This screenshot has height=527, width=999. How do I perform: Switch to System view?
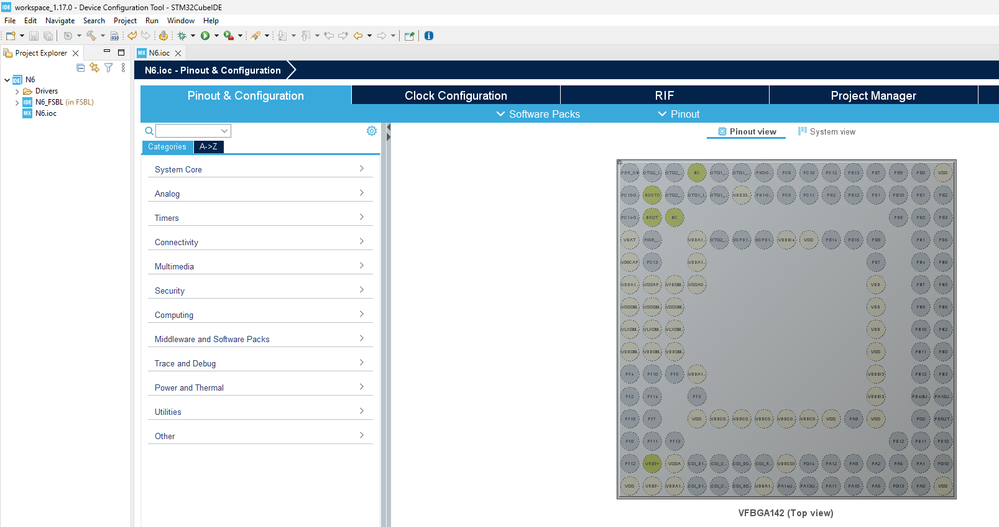coord(826,131)
